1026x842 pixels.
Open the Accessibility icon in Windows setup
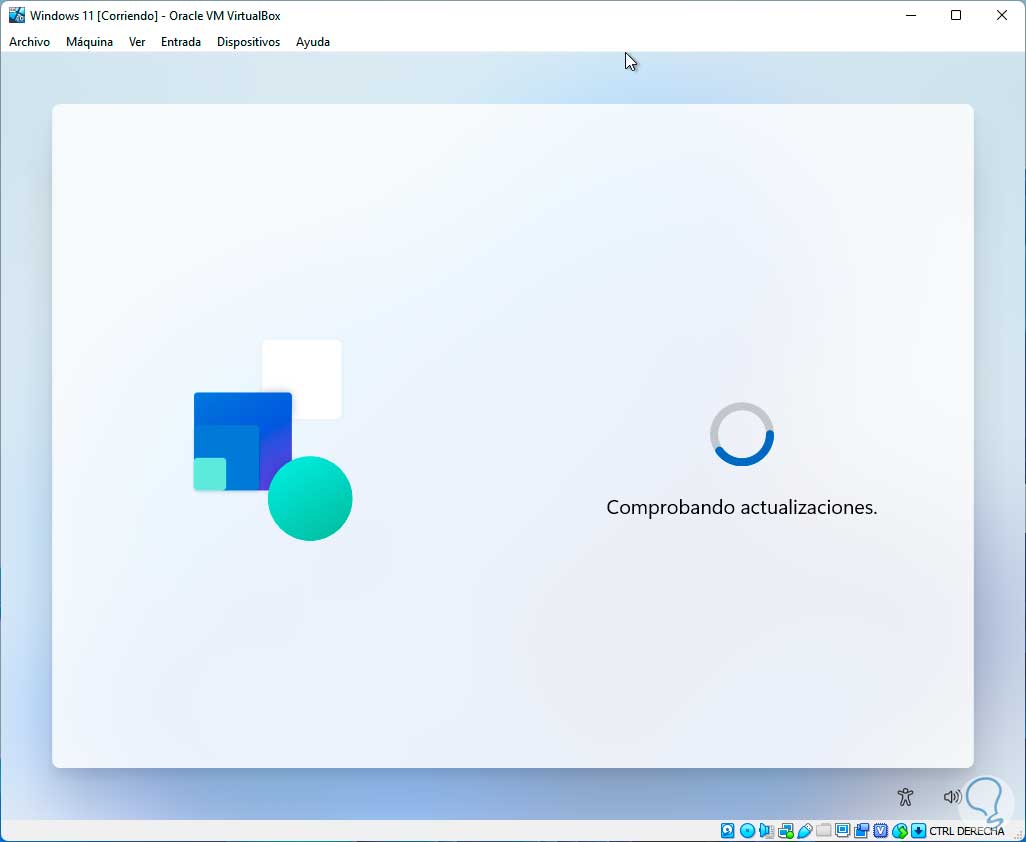click(905, 796)
